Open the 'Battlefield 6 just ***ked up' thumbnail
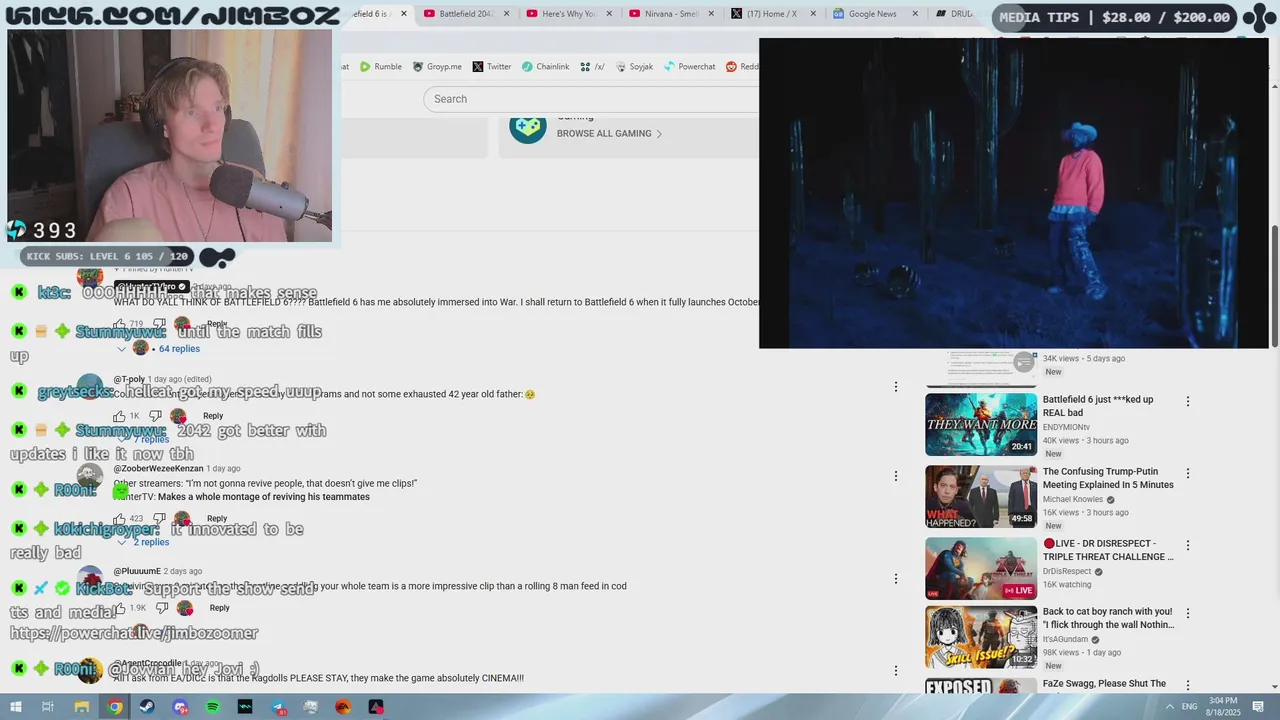Image resolution: width=1280 pixels, height=720 pixels. click(x=981, y=424)
